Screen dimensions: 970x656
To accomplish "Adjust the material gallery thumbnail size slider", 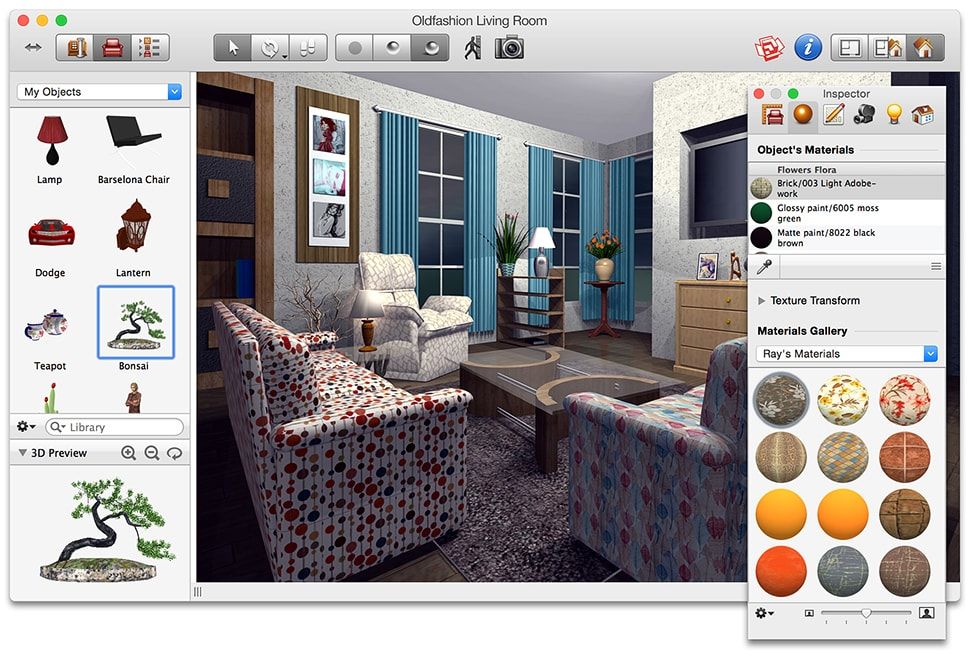I will point(866,612).
